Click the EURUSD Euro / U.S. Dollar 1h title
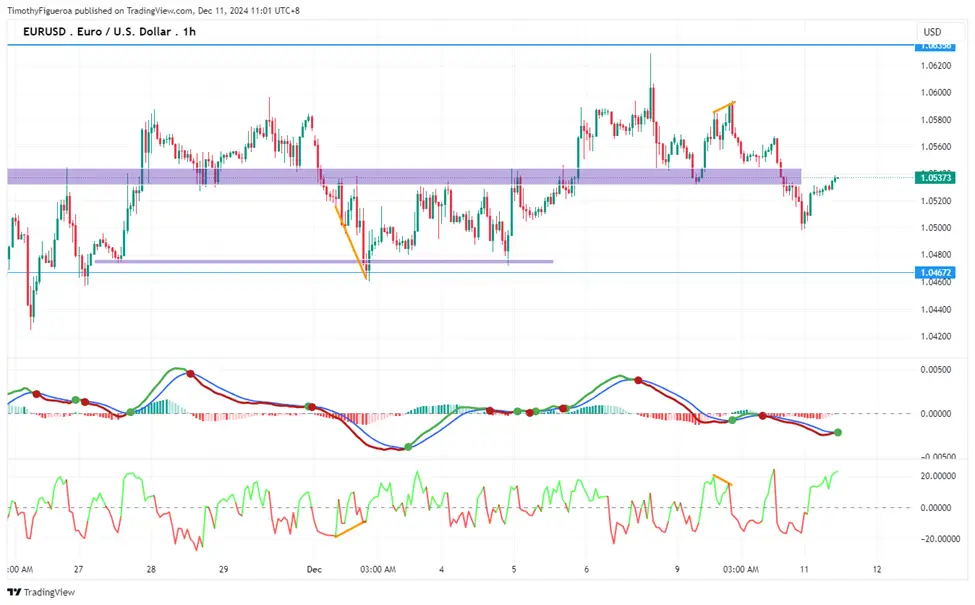The width and height of the screenshot is (975, 605). pos(109,32)
